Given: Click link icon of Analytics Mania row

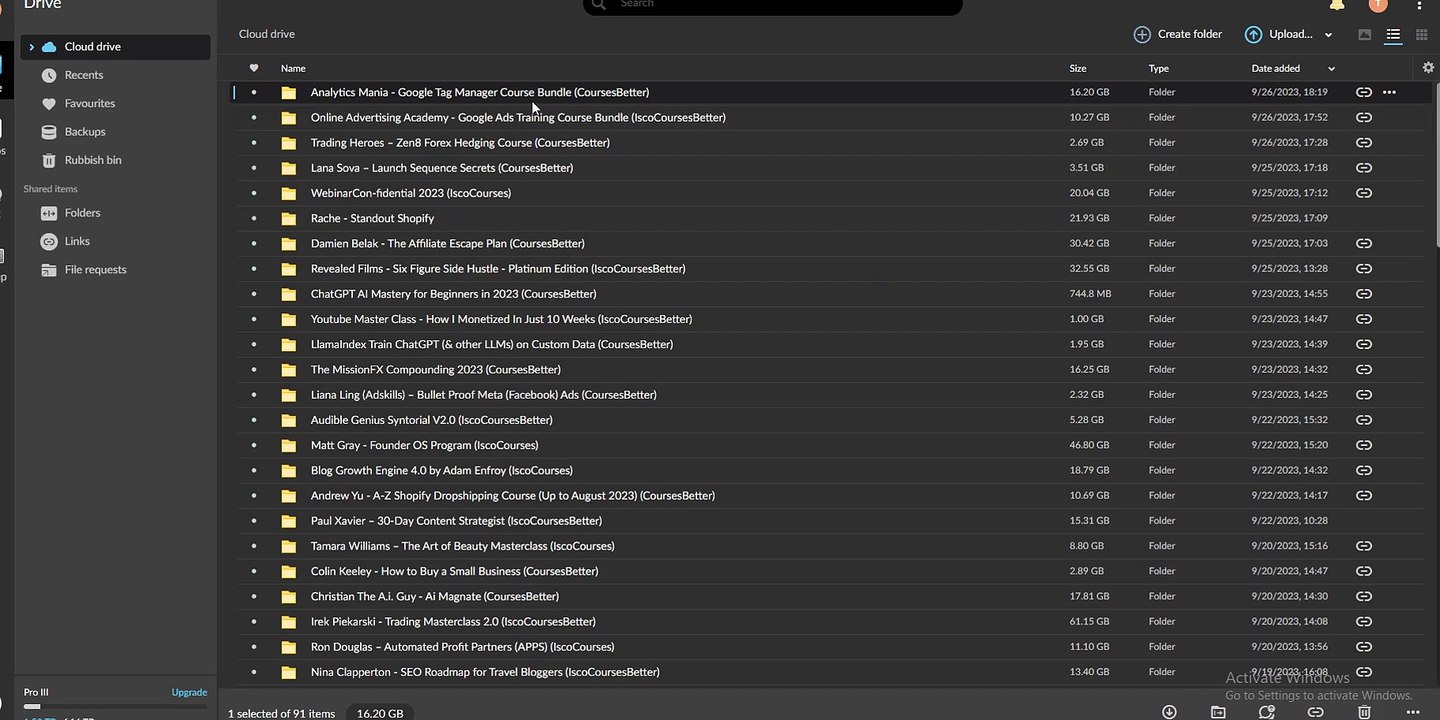Looking at the screenshot, I should (x=1363, y=92).
